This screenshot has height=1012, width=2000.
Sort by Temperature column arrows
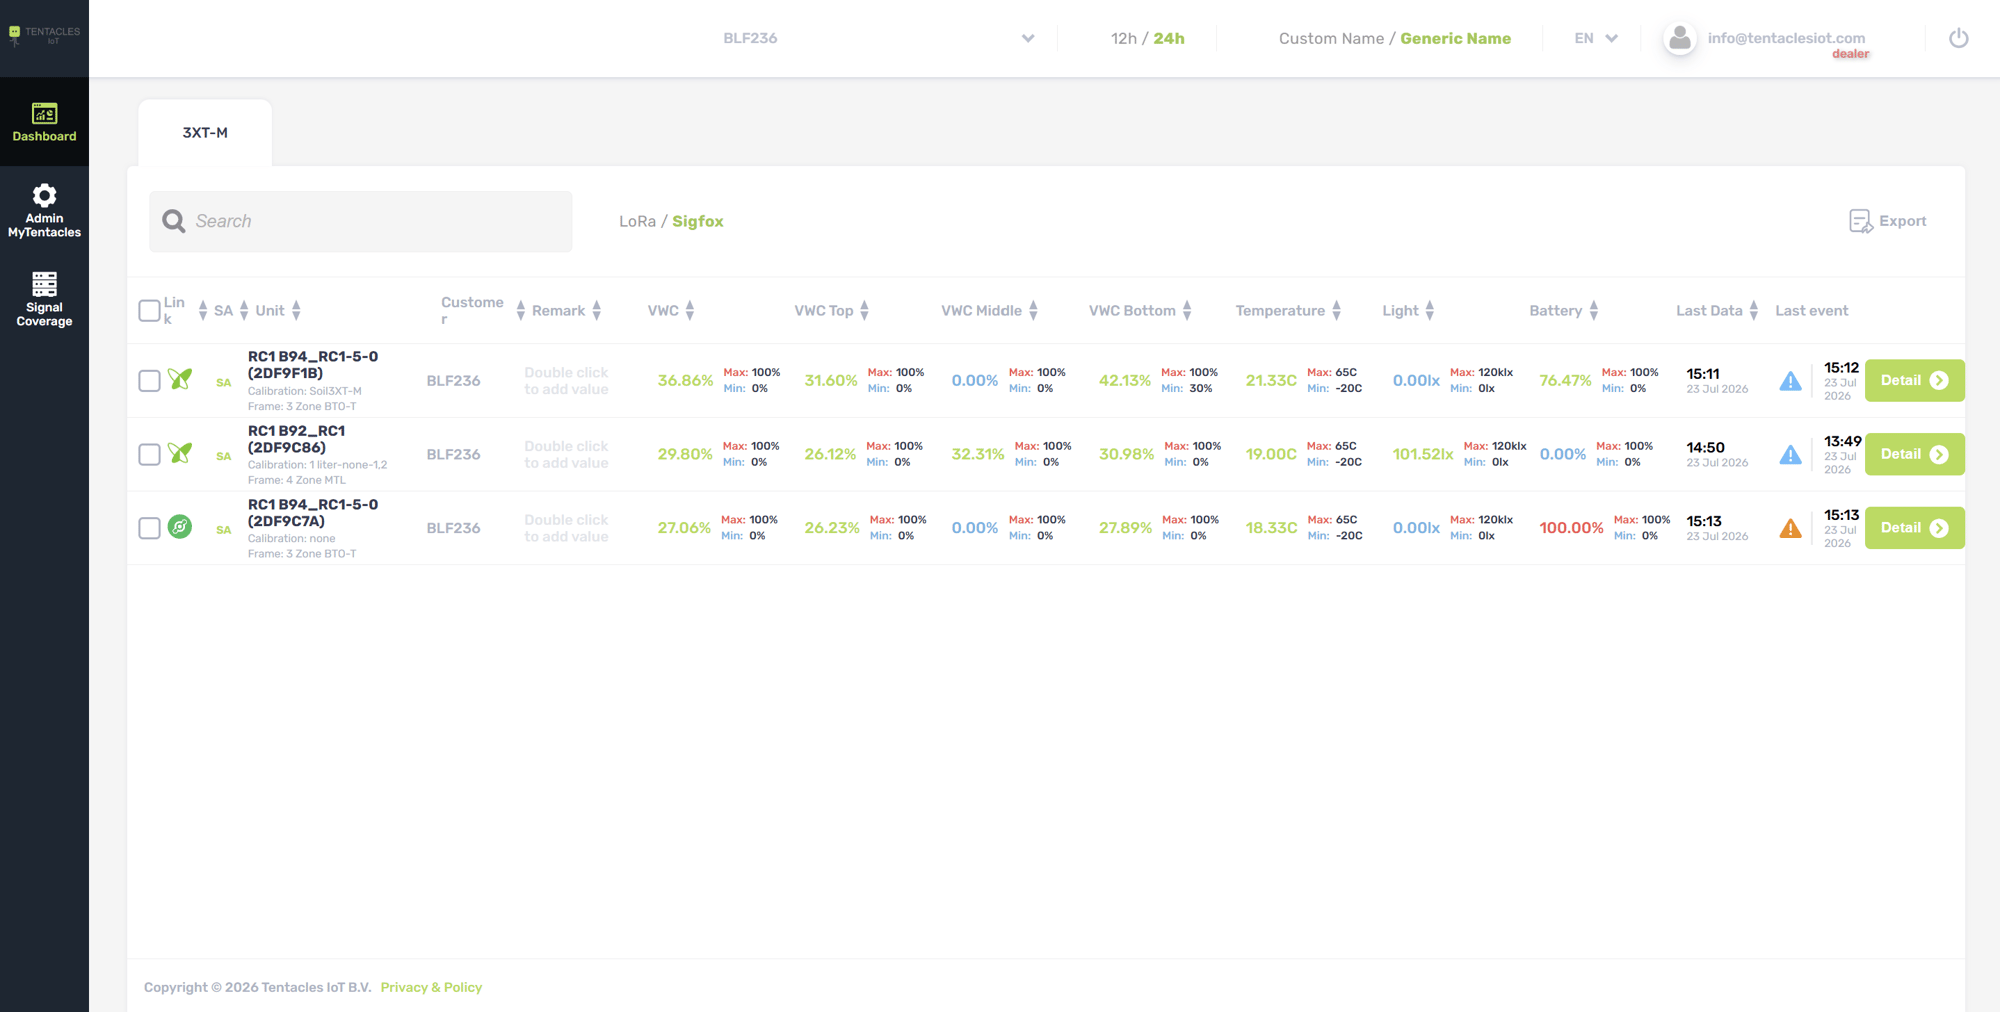[x=1336, y=311]
